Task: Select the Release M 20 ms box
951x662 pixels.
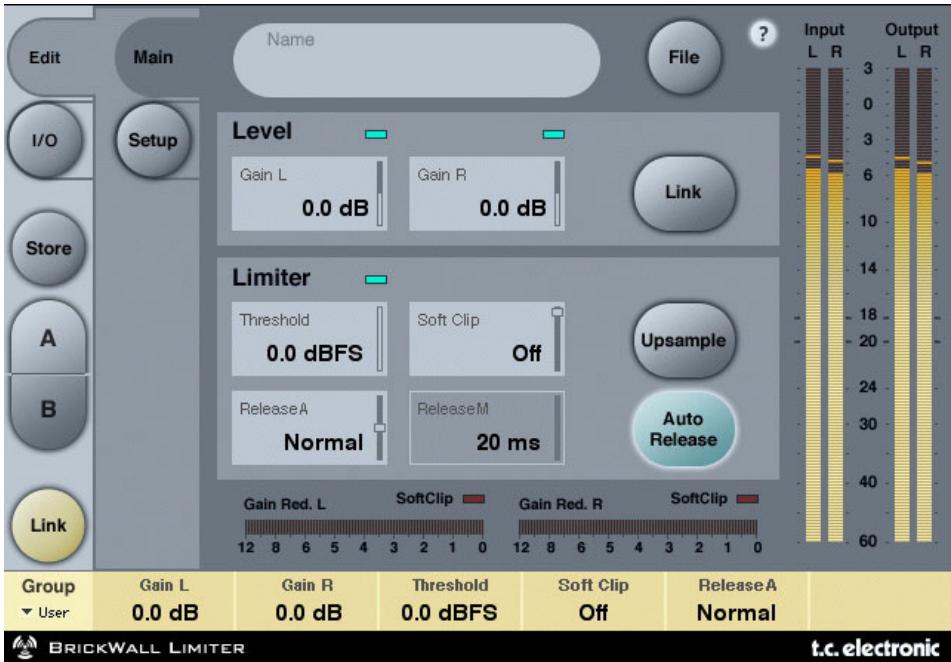Action: click(486, 428)
